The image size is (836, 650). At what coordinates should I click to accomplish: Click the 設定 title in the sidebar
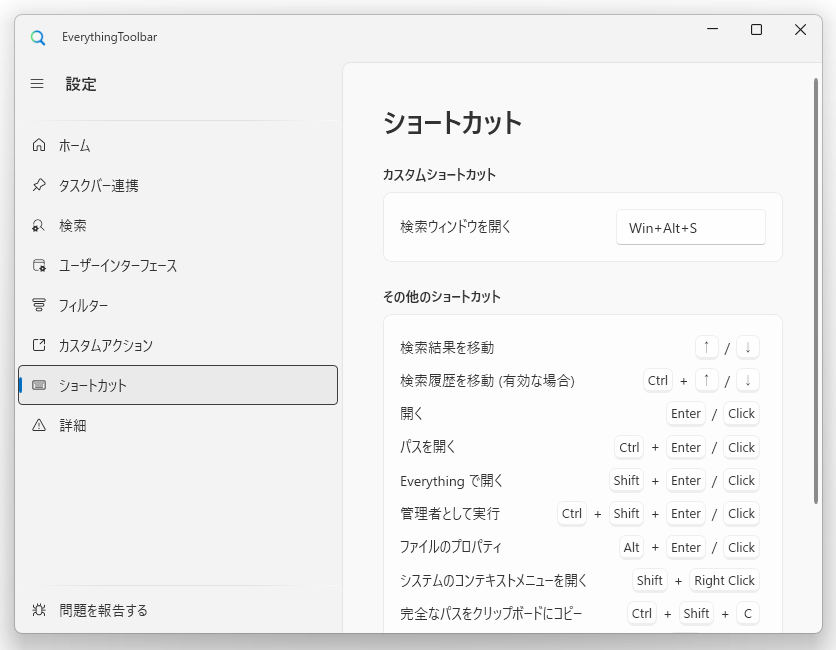click(x=81, y=84)
